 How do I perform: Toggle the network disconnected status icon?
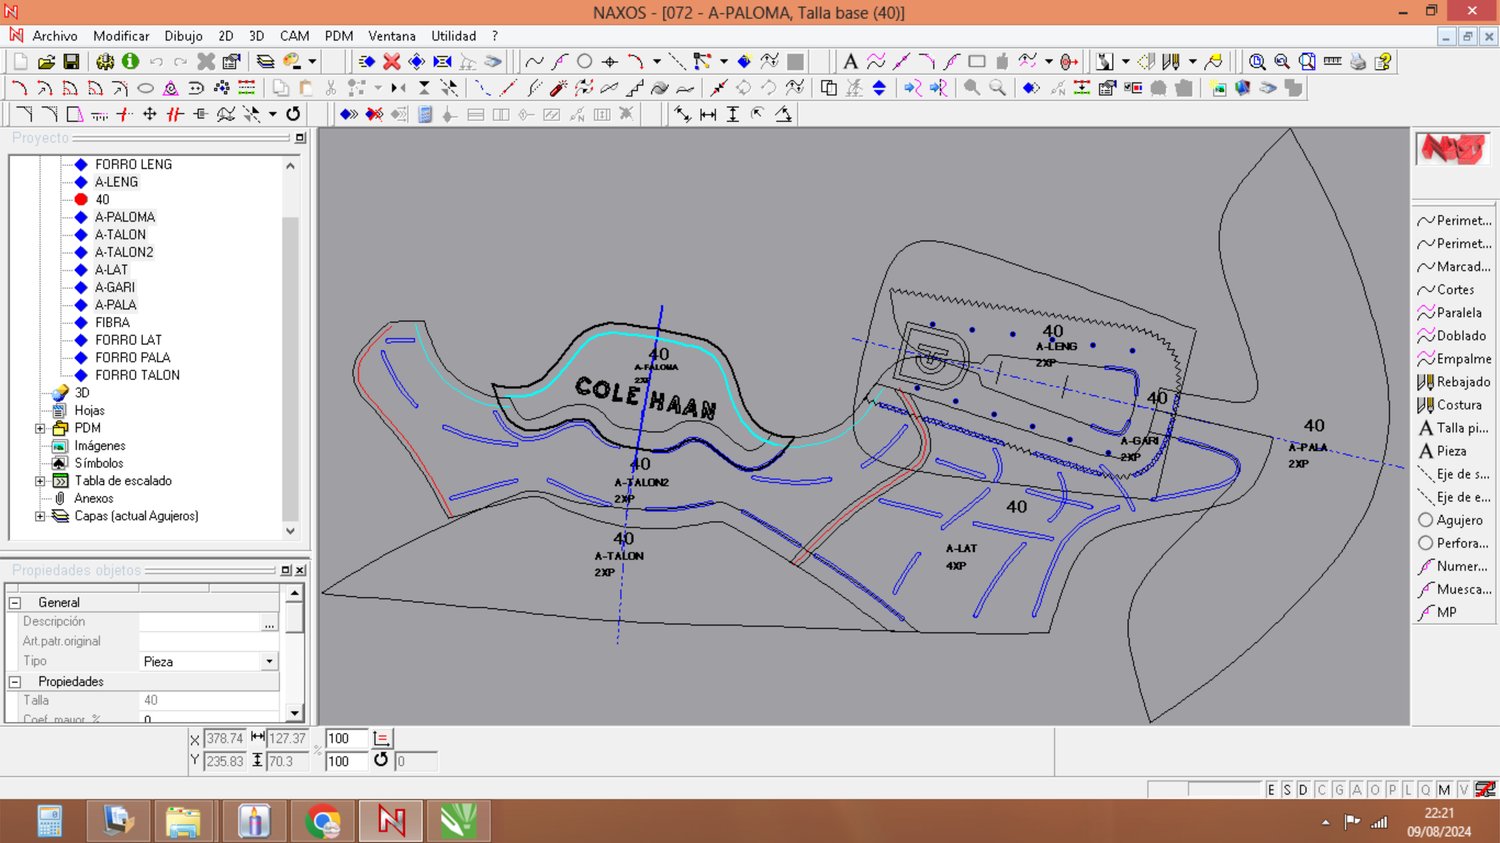(x=1485, y=790)
